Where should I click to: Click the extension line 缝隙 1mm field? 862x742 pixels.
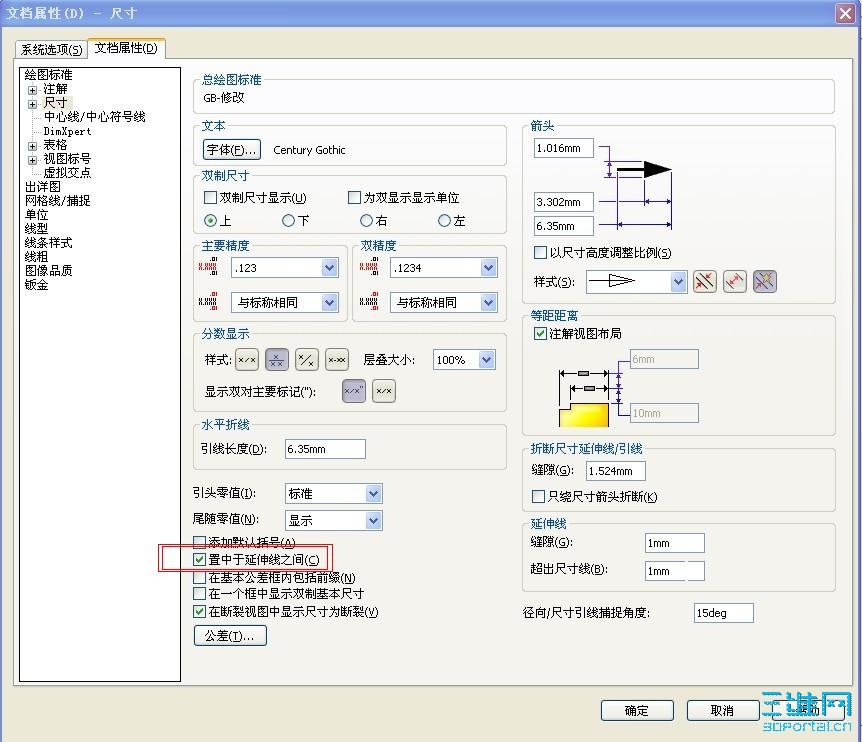(x=675, y=543)
